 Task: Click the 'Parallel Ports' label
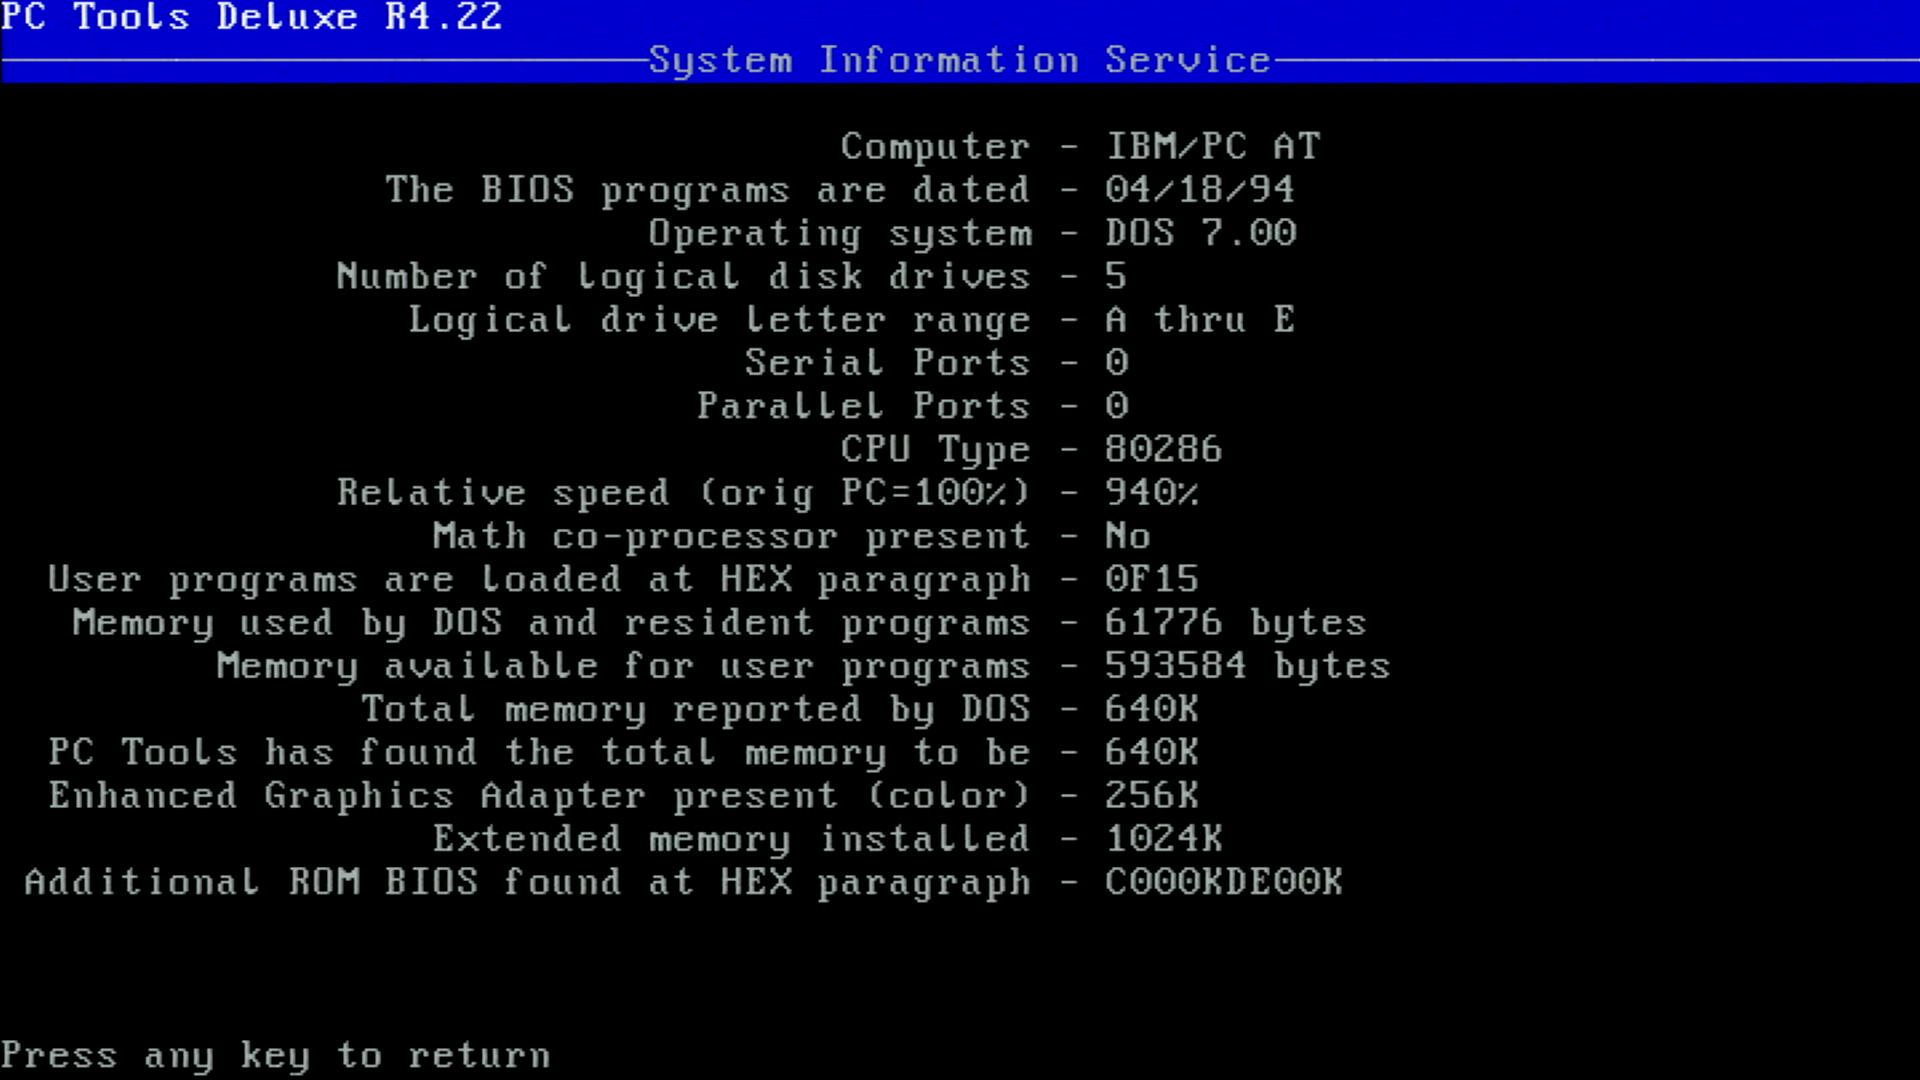tap(864, 406)
